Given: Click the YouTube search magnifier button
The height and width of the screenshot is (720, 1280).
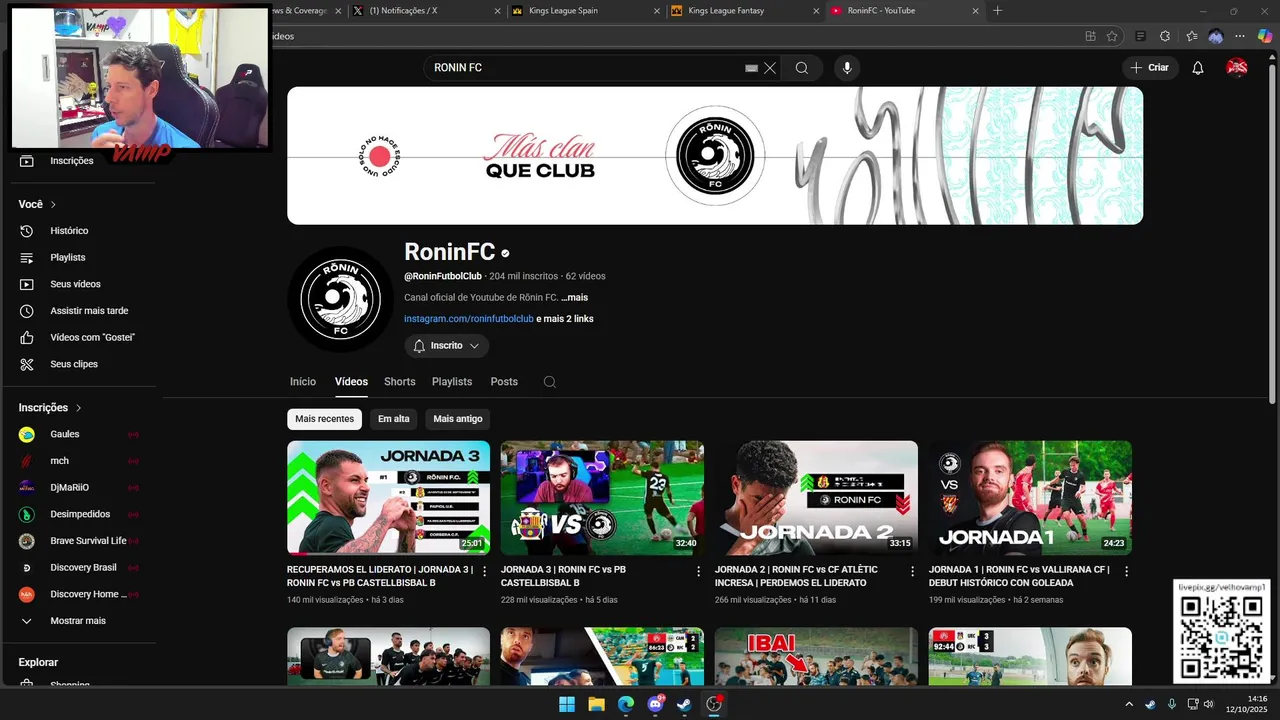Looking at the screenshot, I should click(x=802, y=68).
